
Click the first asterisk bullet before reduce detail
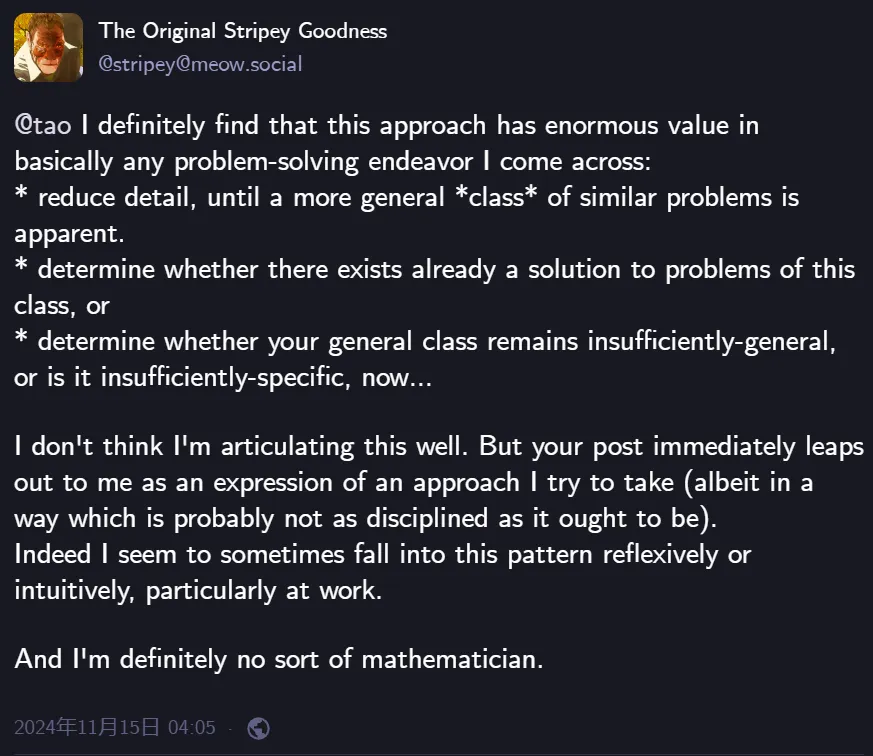pos(21,194)
